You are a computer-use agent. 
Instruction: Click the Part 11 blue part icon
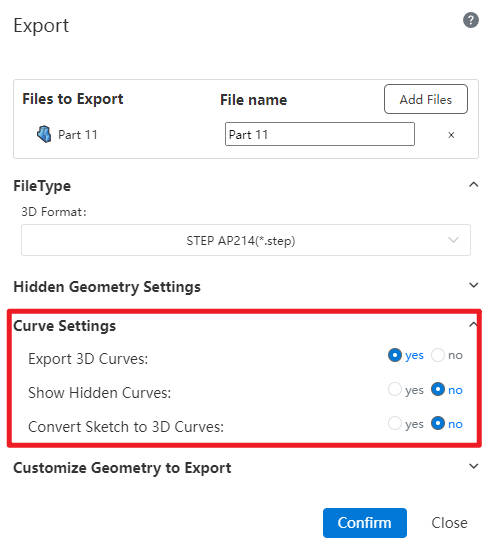[44, 134]
